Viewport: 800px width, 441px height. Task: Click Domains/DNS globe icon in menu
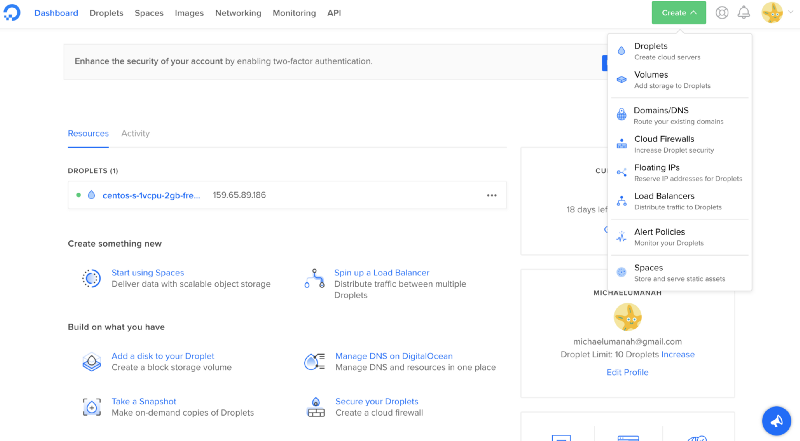pyautogui.click(x=621, y=114)
